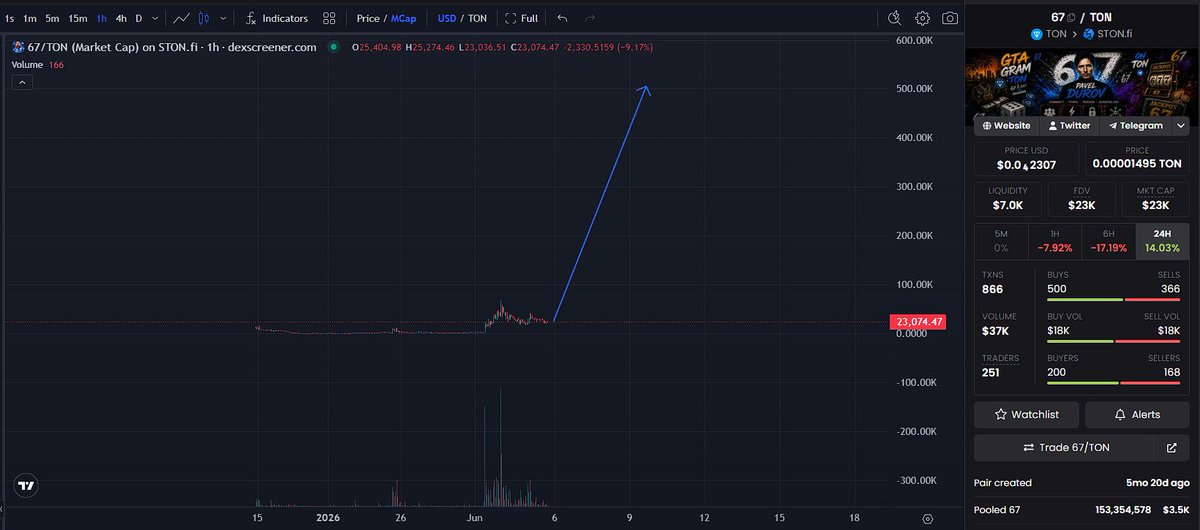Add pair to Watchlist
Screen dimensions: 1200x530
(1026, 414)
